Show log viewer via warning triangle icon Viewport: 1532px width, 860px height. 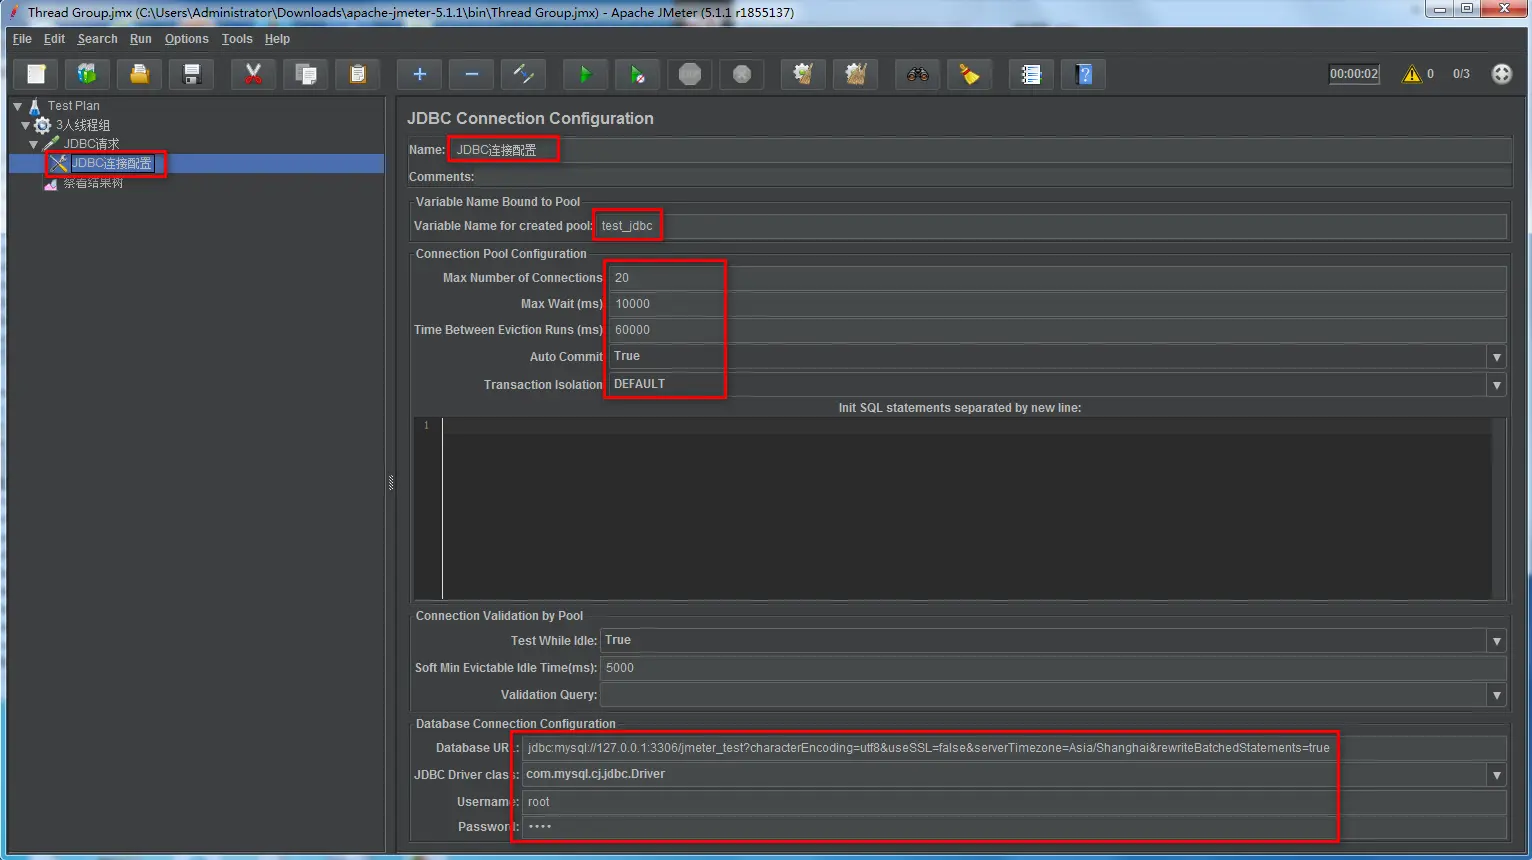(x=1412, y=74)
